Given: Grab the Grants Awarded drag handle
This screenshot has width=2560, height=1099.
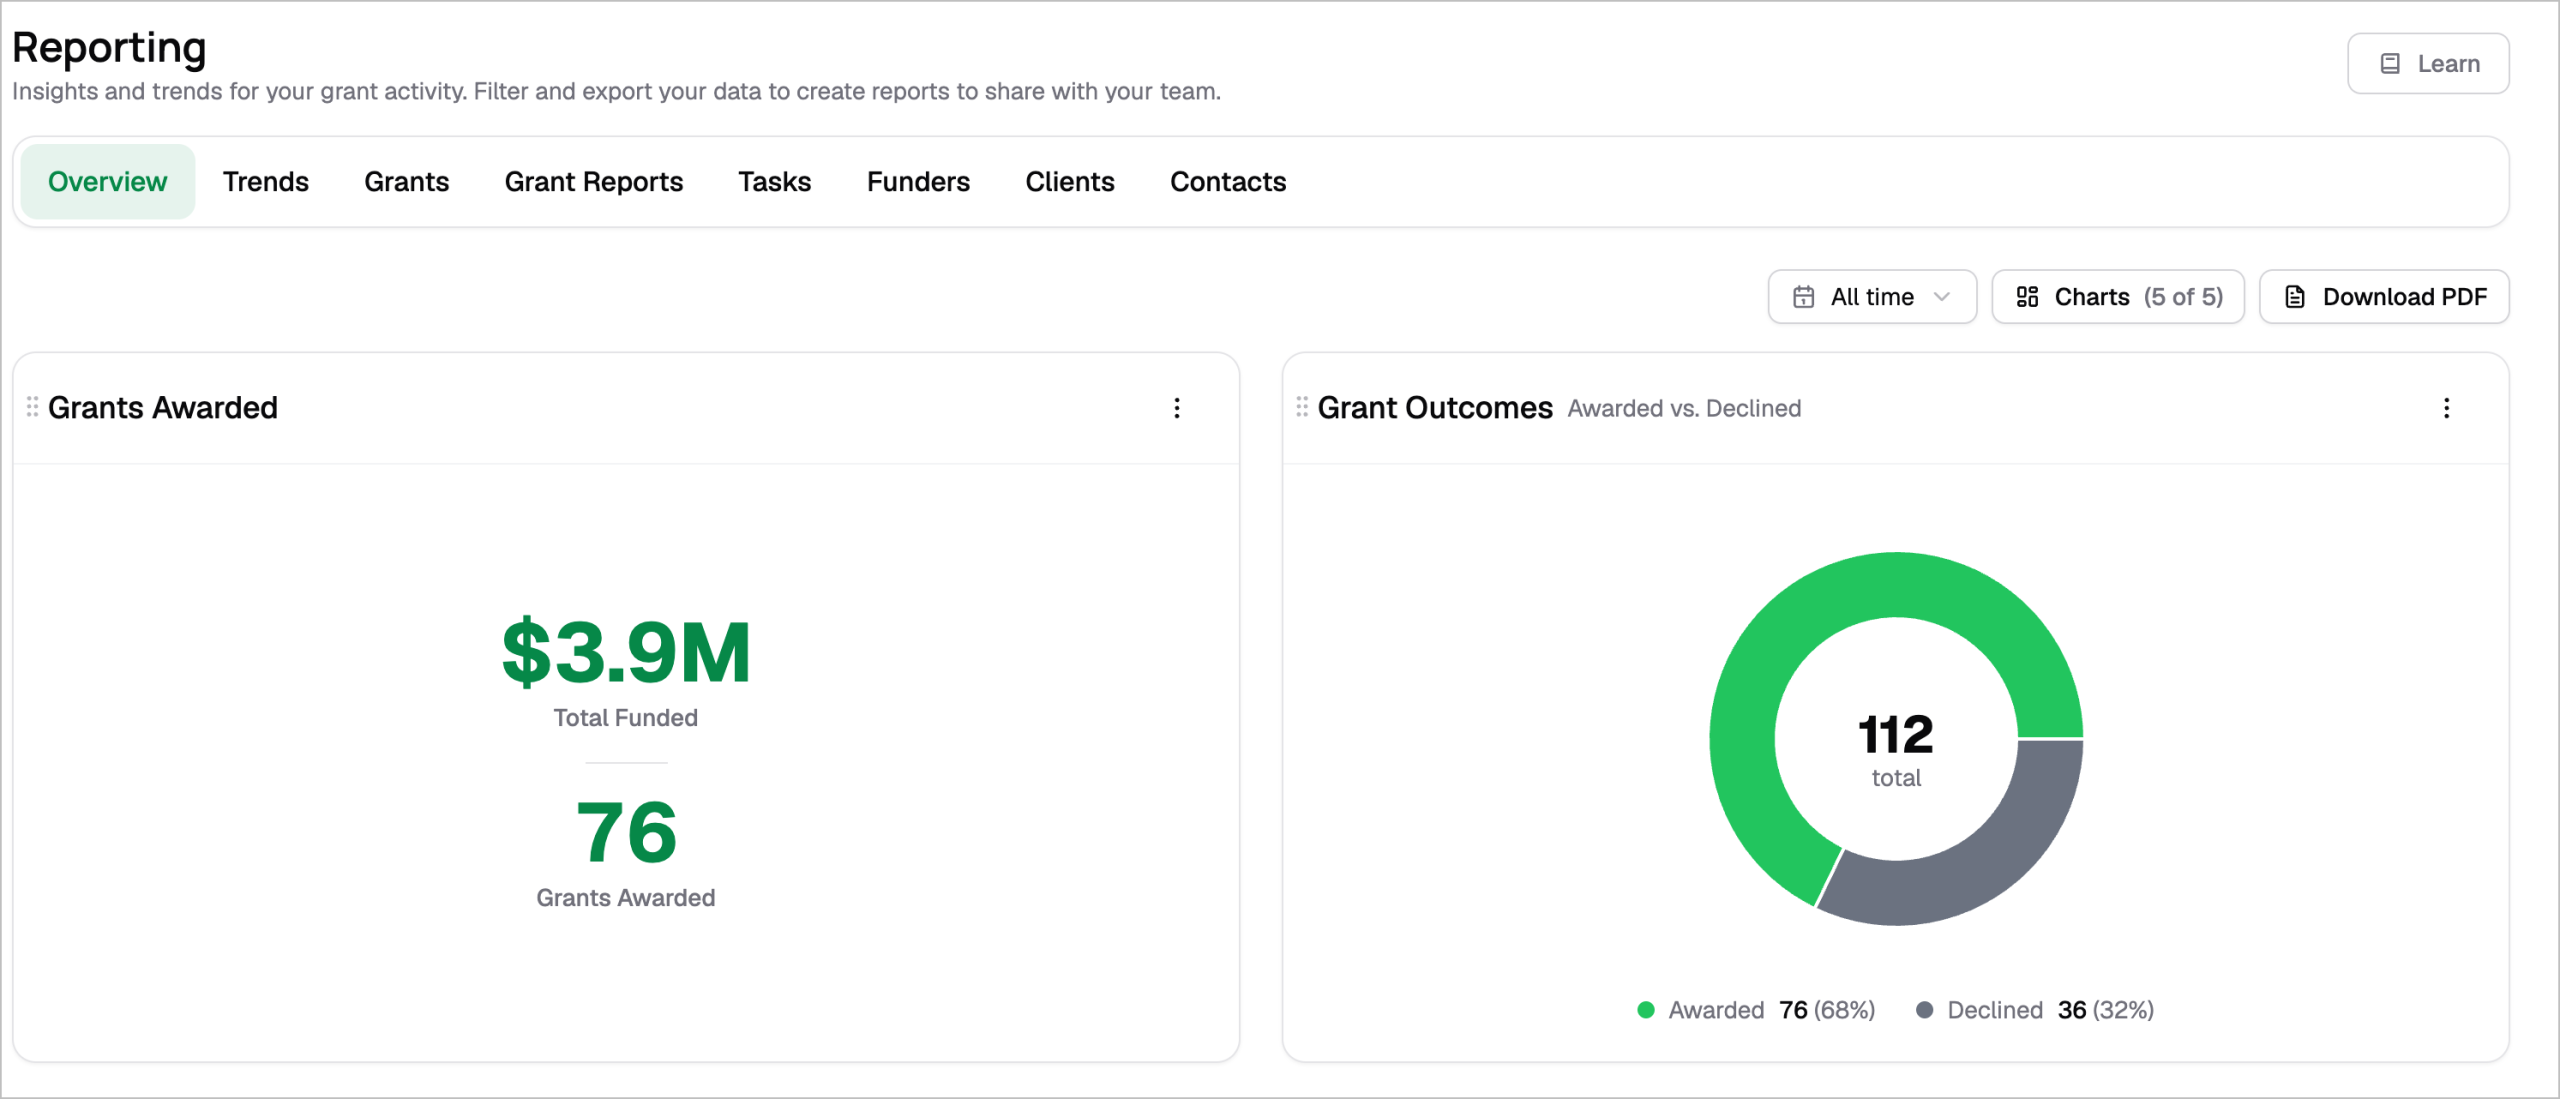Looking at the screenshot, I should (32, 407).
